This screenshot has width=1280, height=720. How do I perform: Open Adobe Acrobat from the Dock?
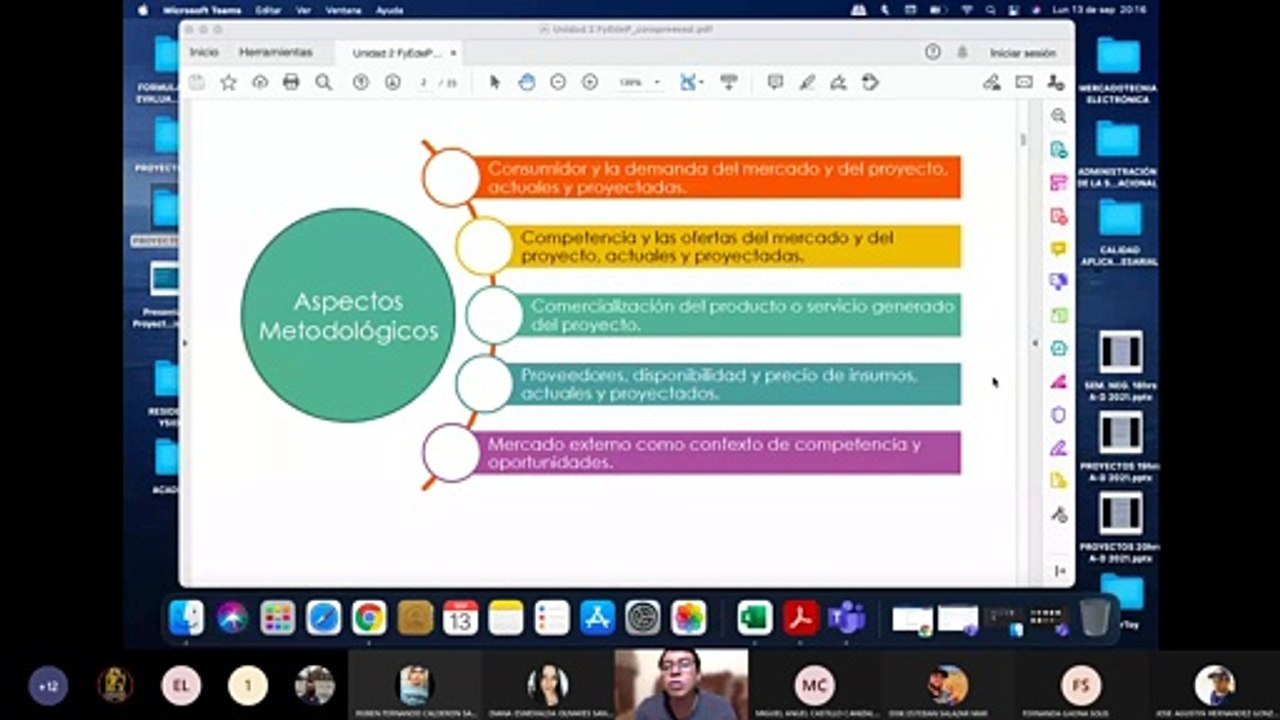point(801,617)
